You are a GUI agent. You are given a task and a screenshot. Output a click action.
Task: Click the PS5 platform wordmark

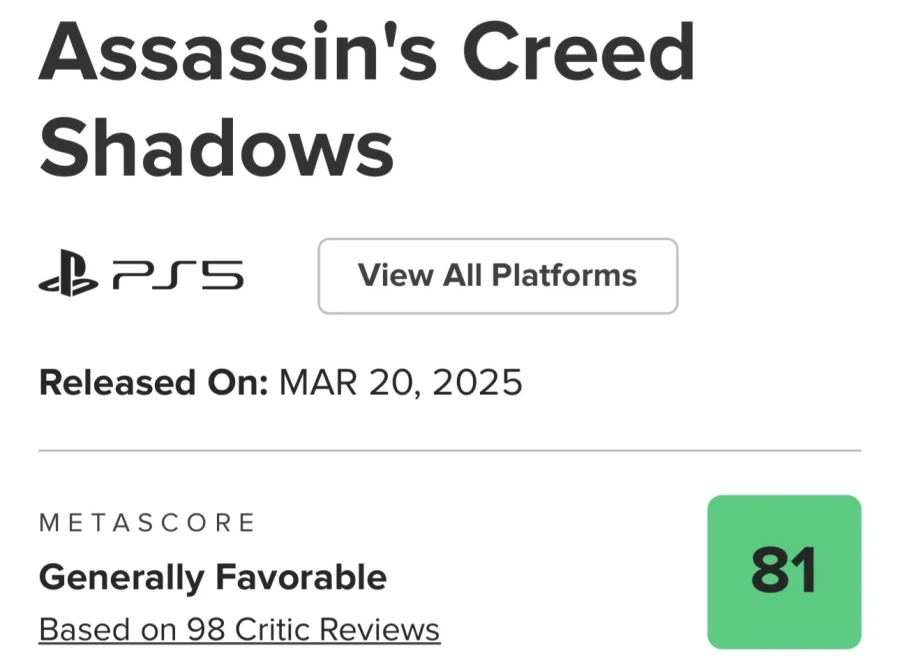coord(179,277)
